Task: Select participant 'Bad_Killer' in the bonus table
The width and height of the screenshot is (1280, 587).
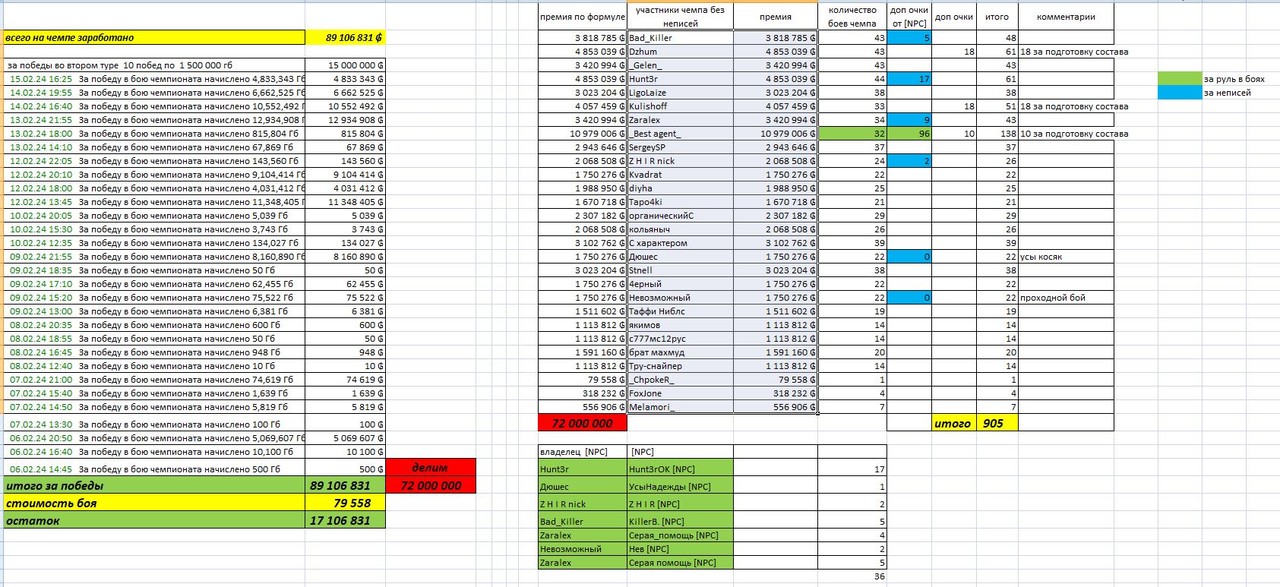Action: [679, 37]
